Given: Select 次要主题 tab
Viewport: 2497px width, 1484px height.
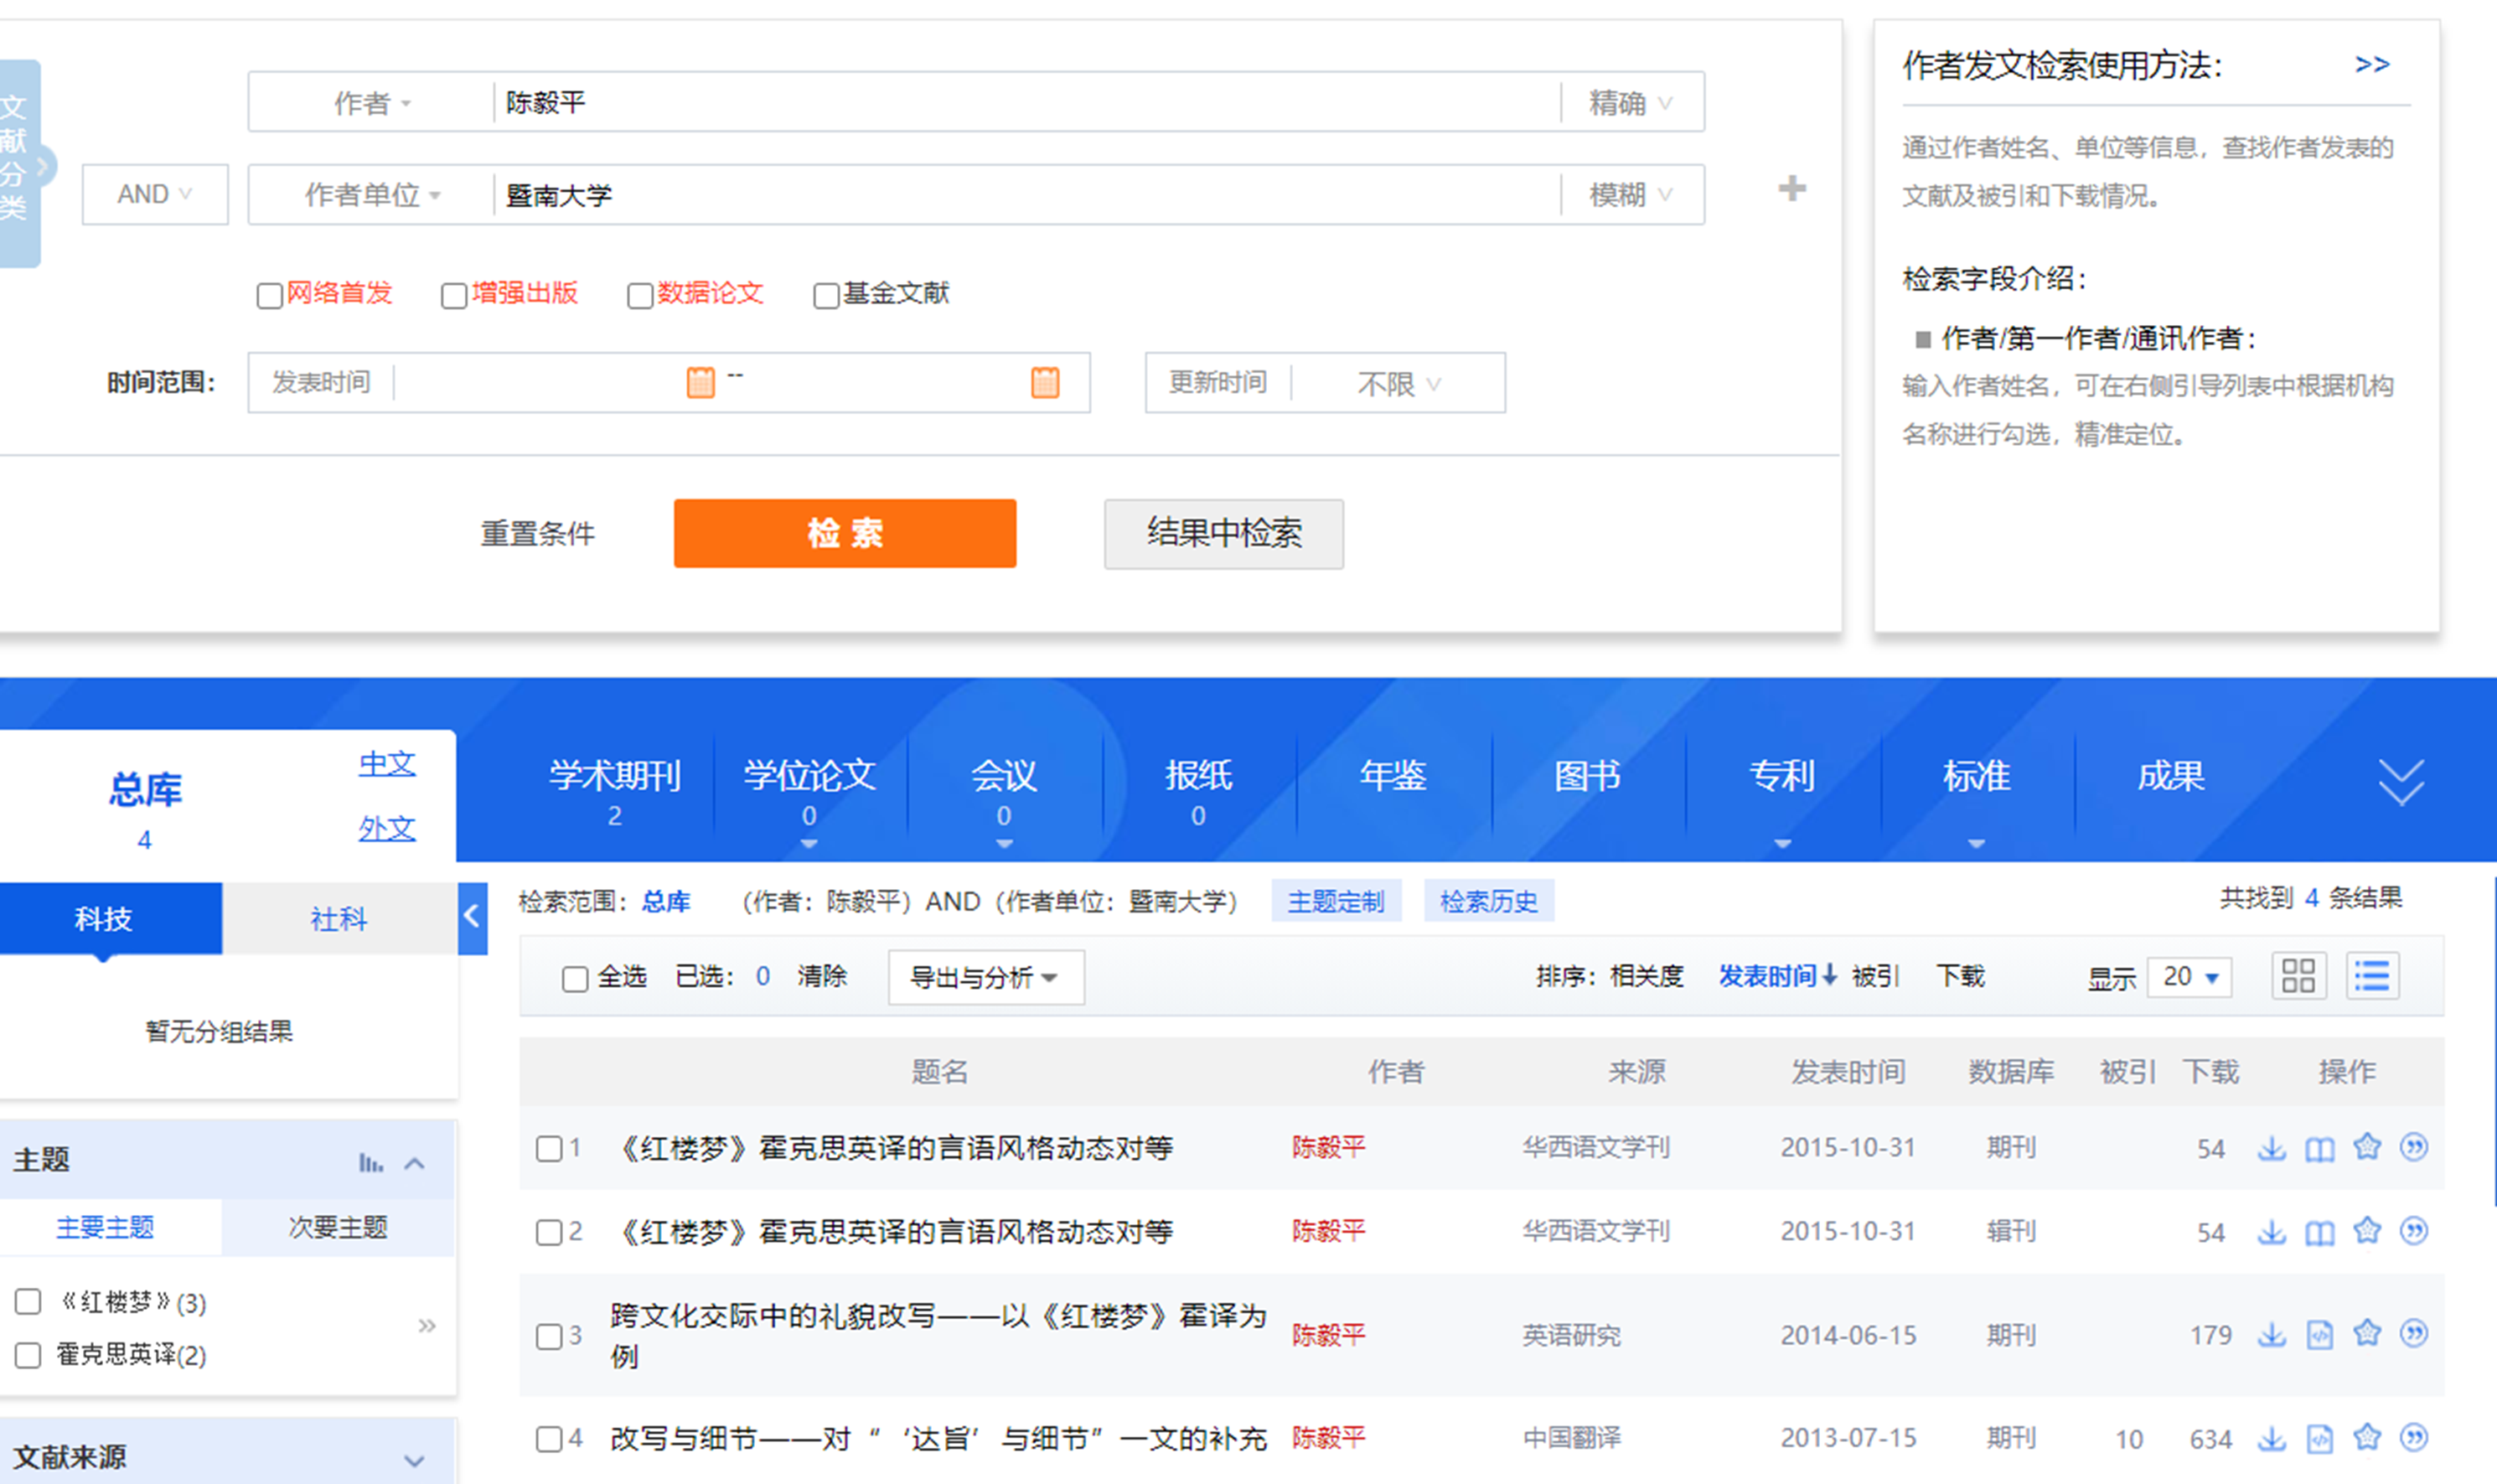Looking at the screenshot, I should click(x=338, y=1227).
